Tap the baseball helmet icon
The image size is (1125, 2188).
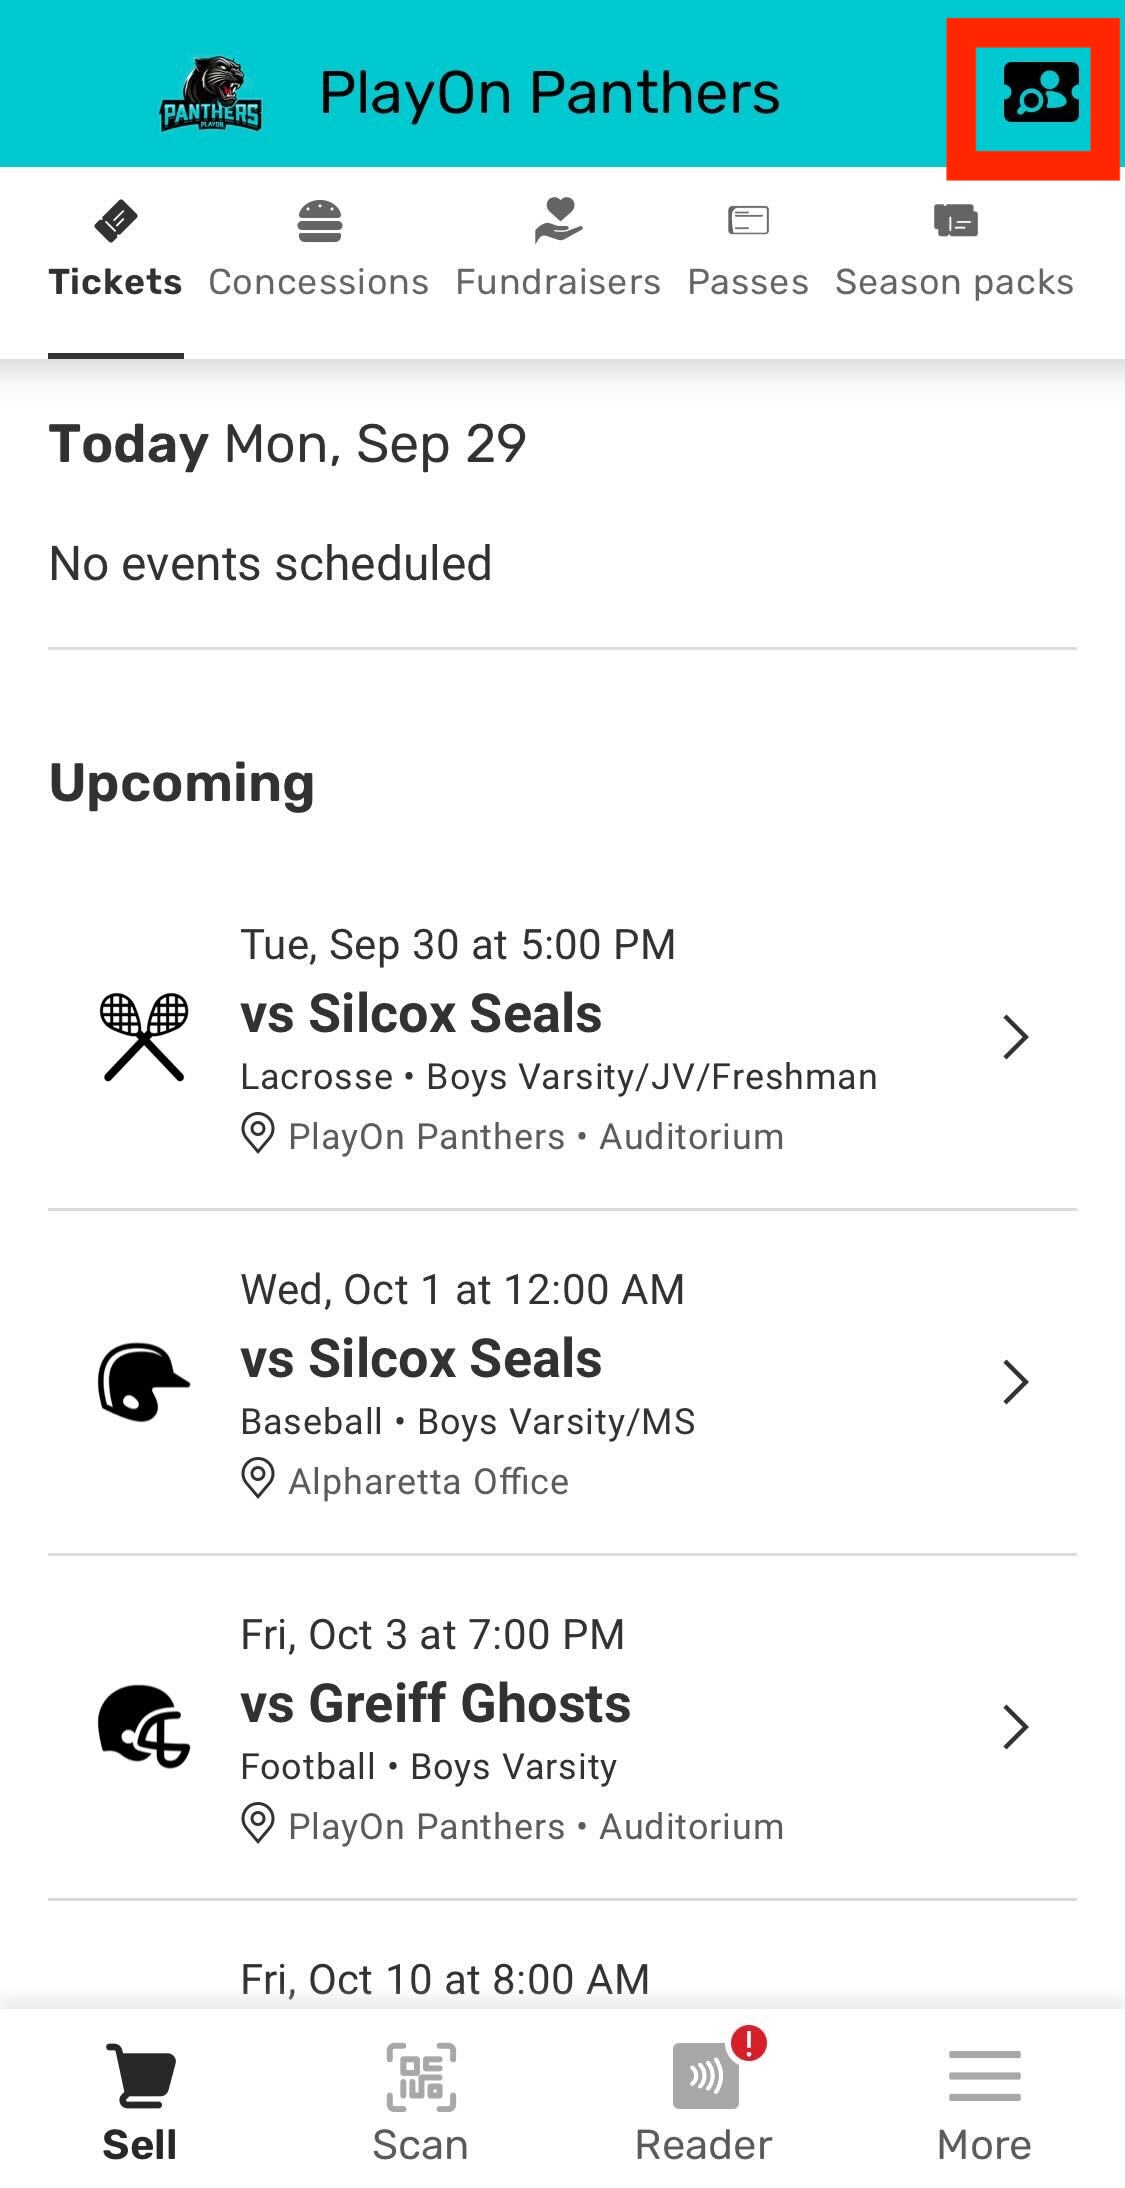pos(143,1381)
